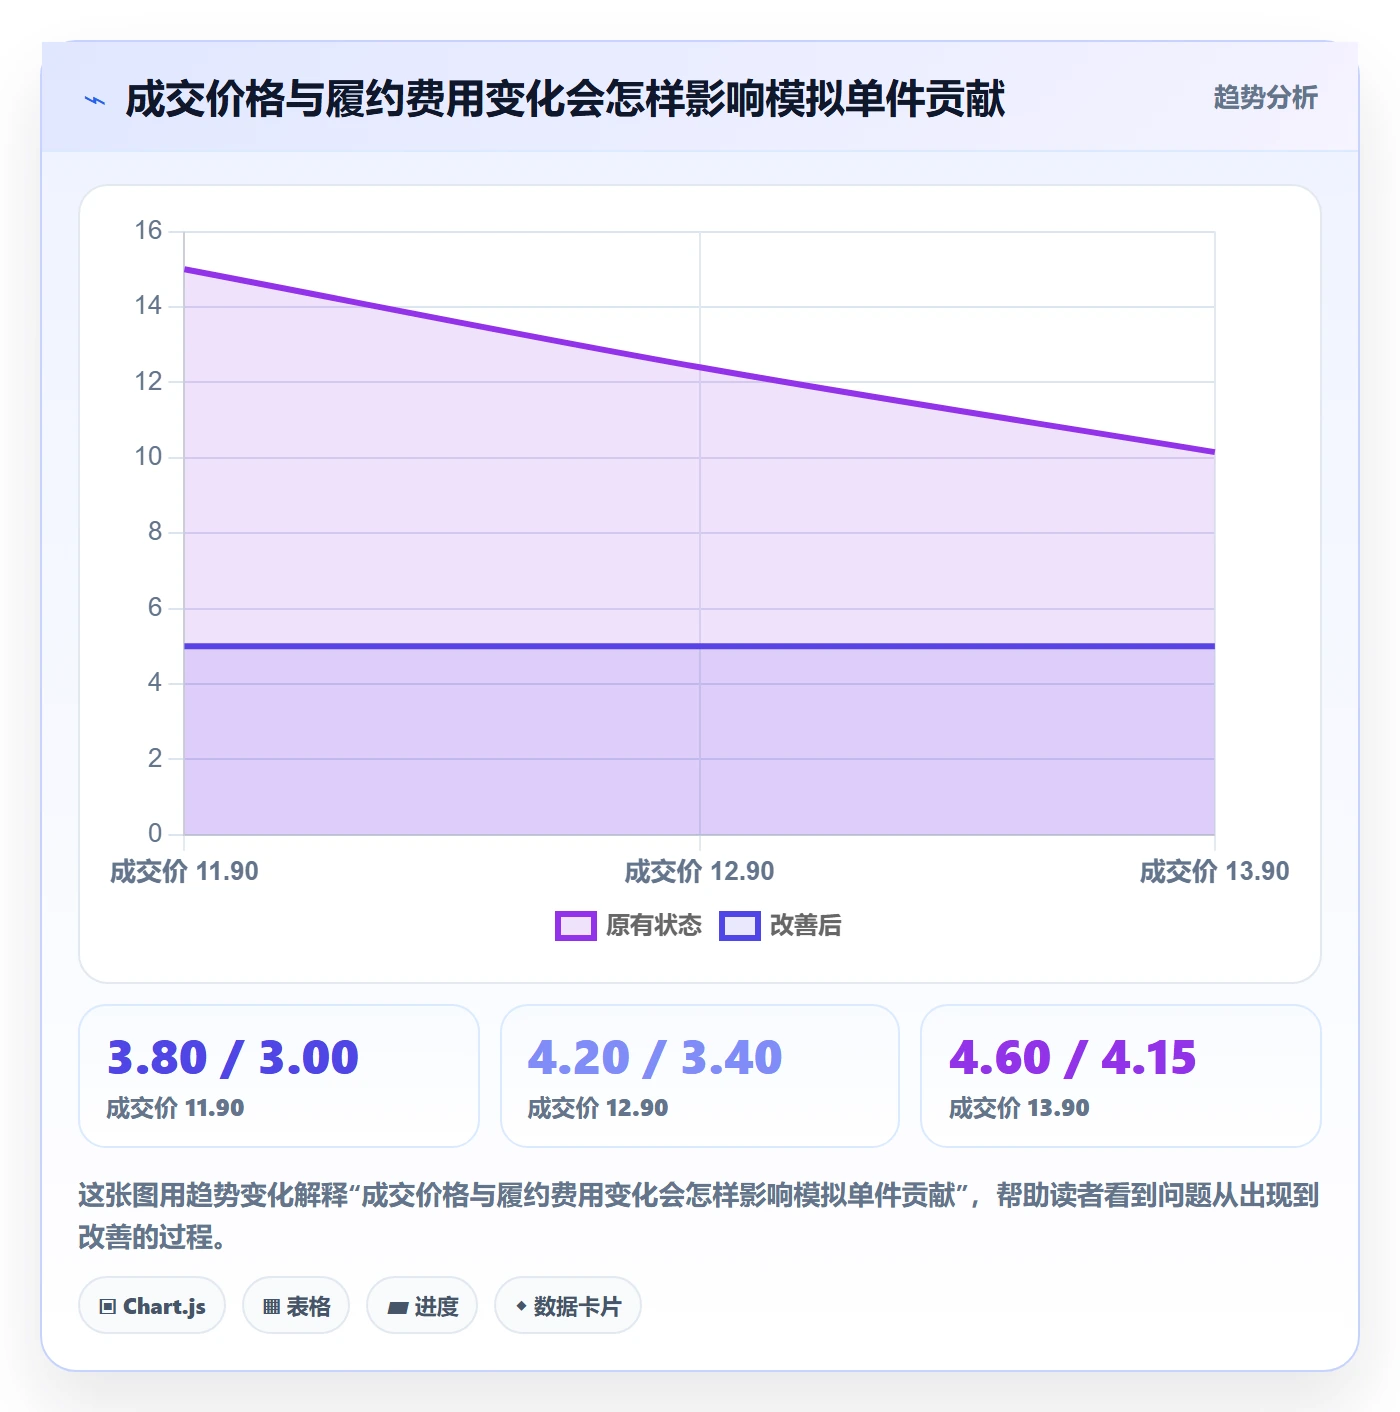Viewport: 1400px width, 1412px height.
Task: Click y-axis value 2
Action: [155, 759]
